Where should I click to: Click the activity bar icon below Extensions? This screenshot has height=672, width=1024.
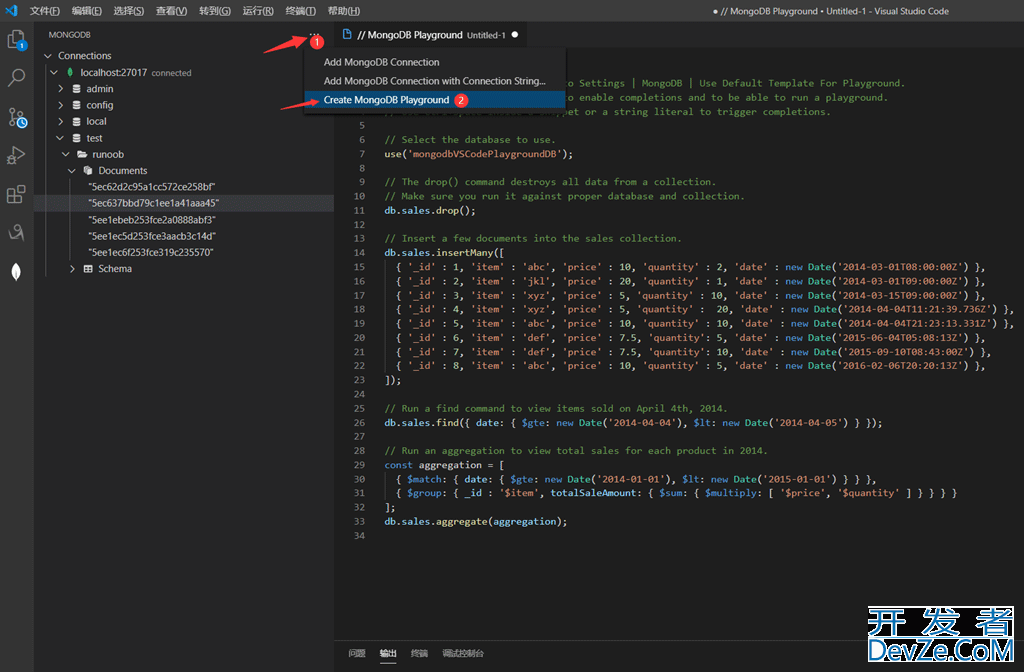pyautogui.click(x=16, y=232)
